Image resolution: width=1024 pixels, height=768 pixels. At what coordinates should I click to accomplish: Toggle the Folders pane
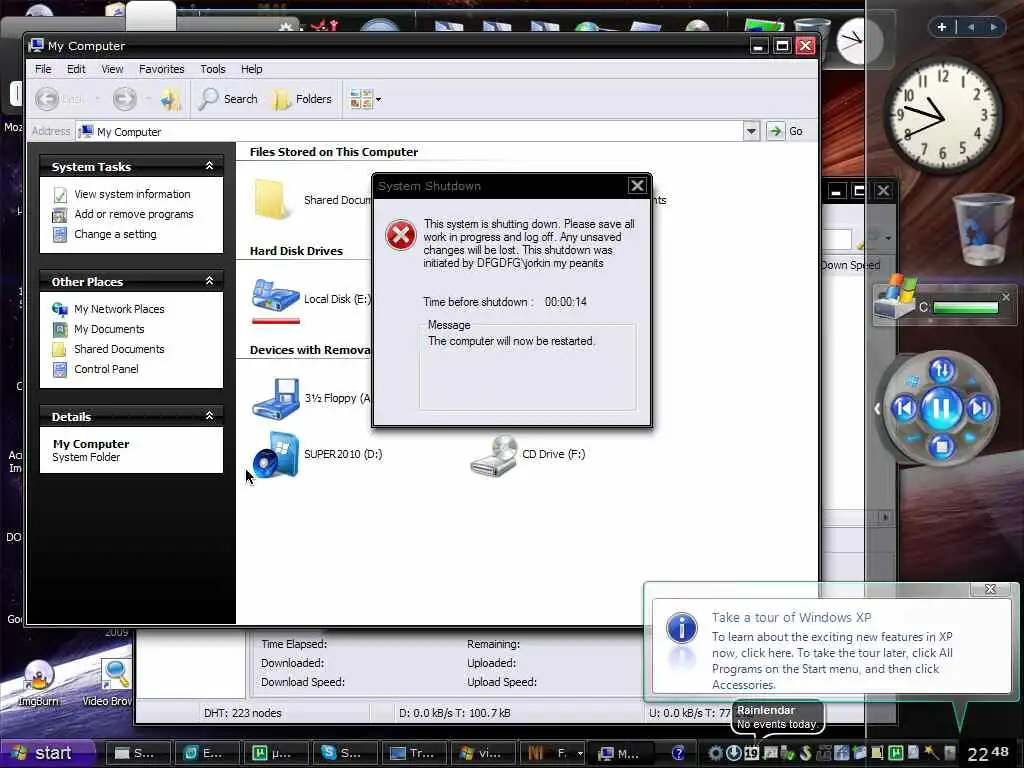point(302,99)
